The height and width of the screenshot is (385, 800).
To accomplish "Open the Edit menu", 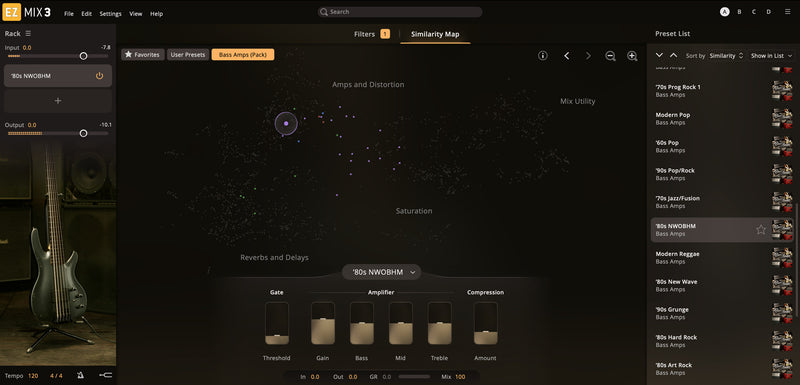I will pos(87,14).
